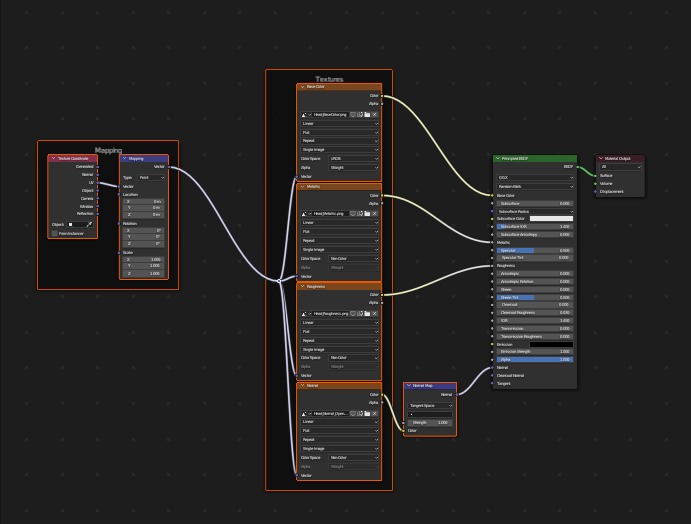691x524 pixels.
Task: Click the fake user shield in Normal texture node
Action: tap(353, 413)
